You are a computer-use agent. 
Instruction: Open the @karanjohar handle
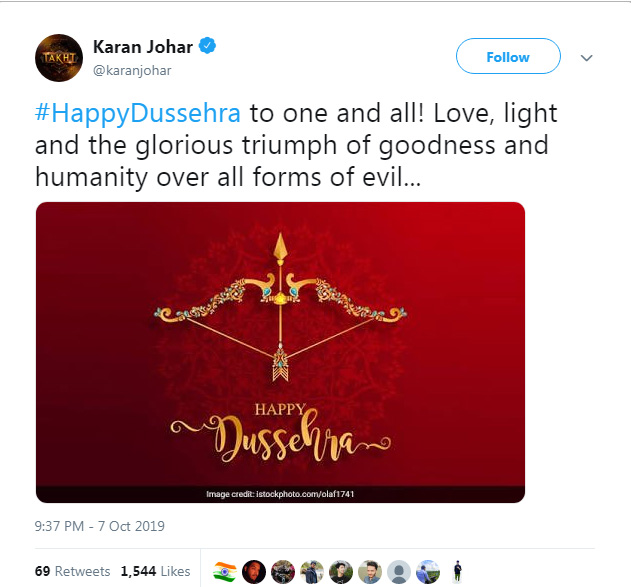coord(132,71)
